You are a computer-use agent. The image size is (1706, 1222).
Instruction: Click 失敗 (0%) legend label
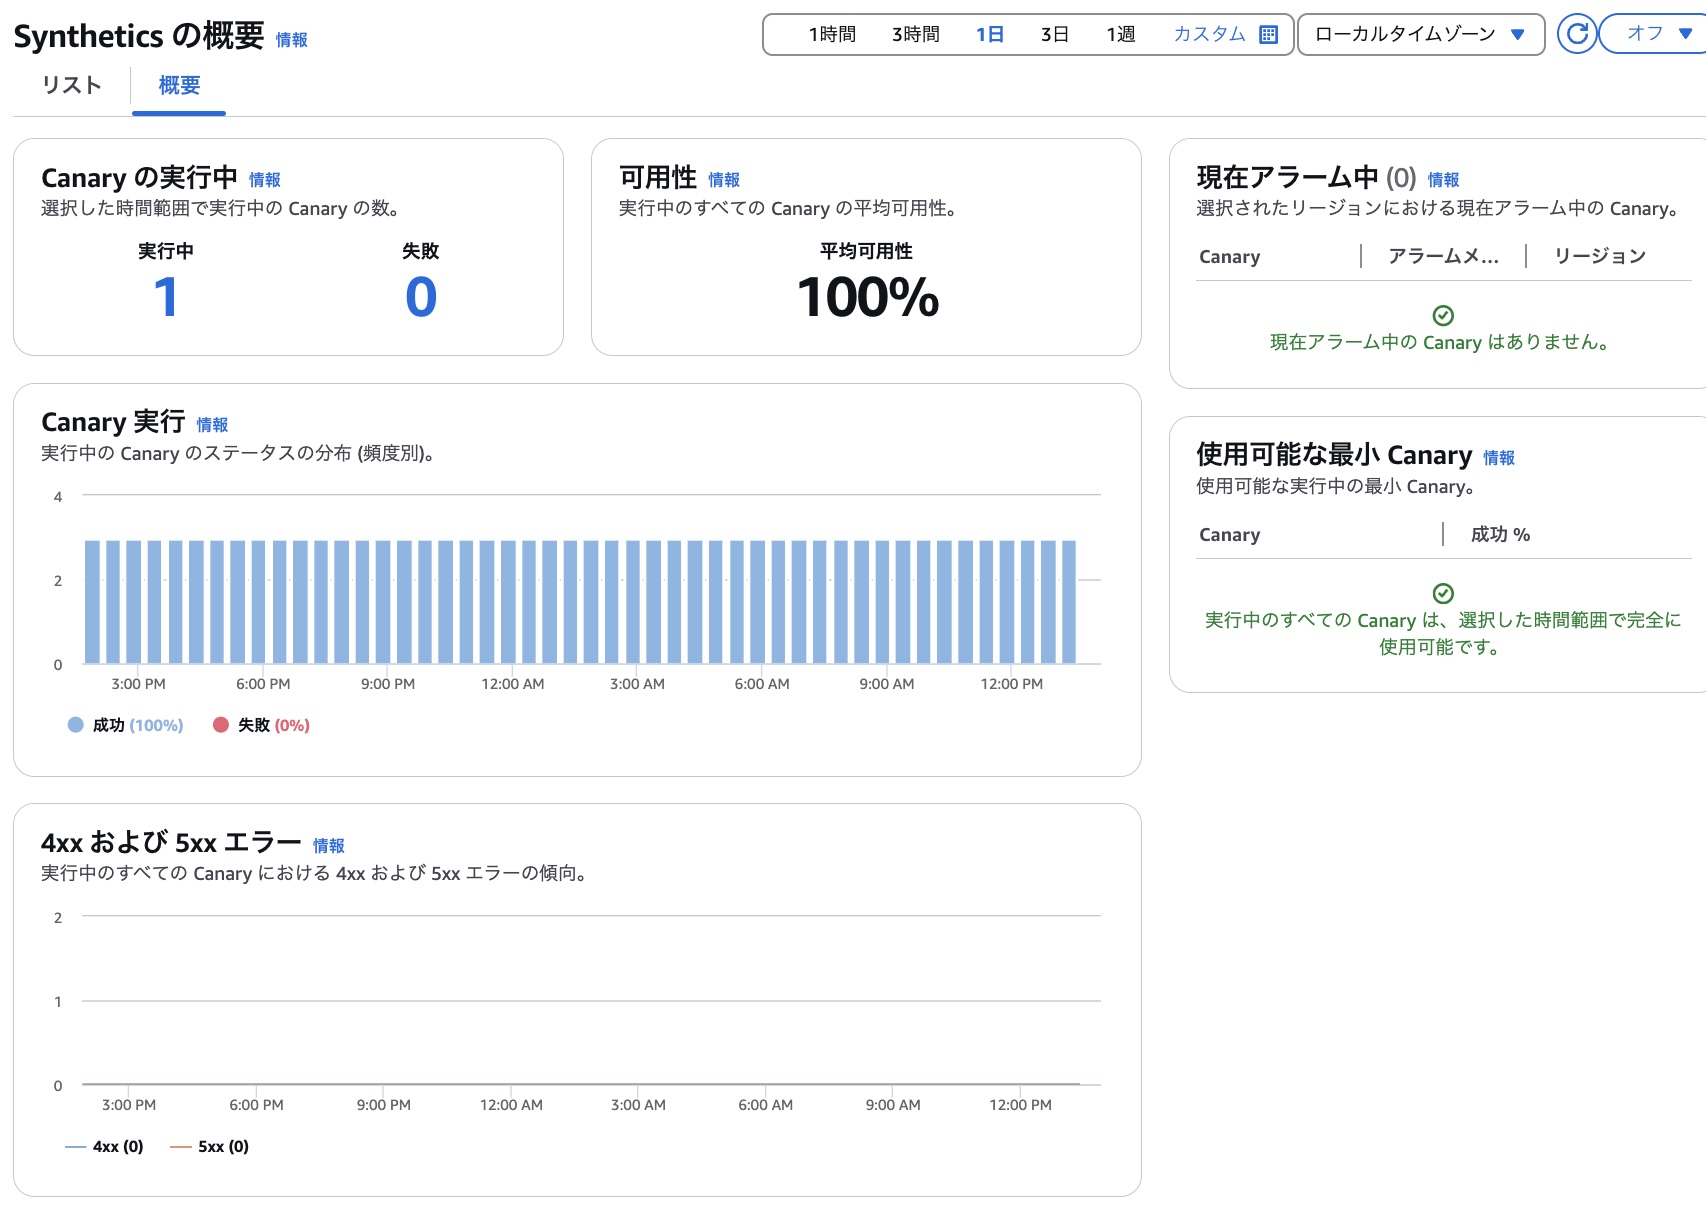(274, 725)
